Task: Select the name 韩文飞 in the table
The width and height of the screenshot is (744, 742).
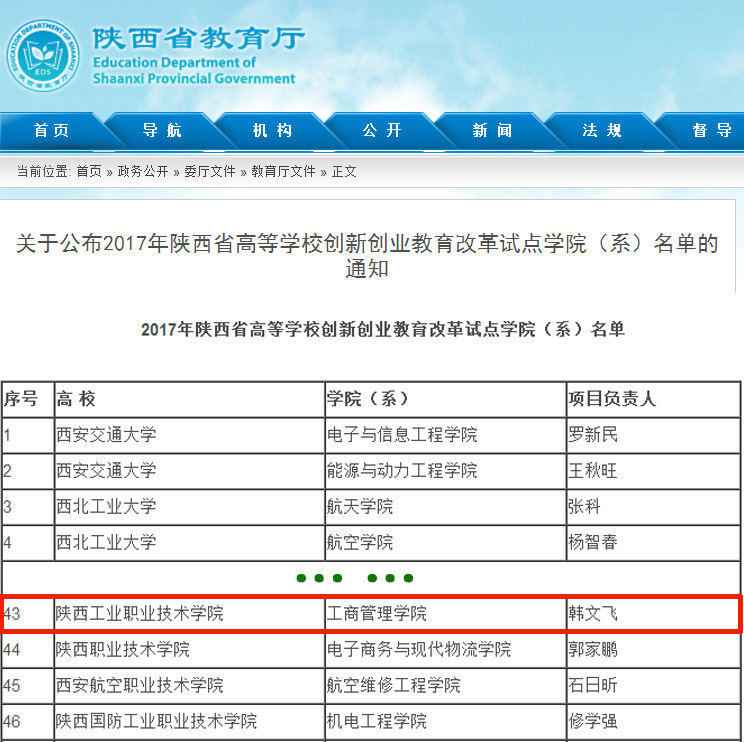Action: coord(593,614)
